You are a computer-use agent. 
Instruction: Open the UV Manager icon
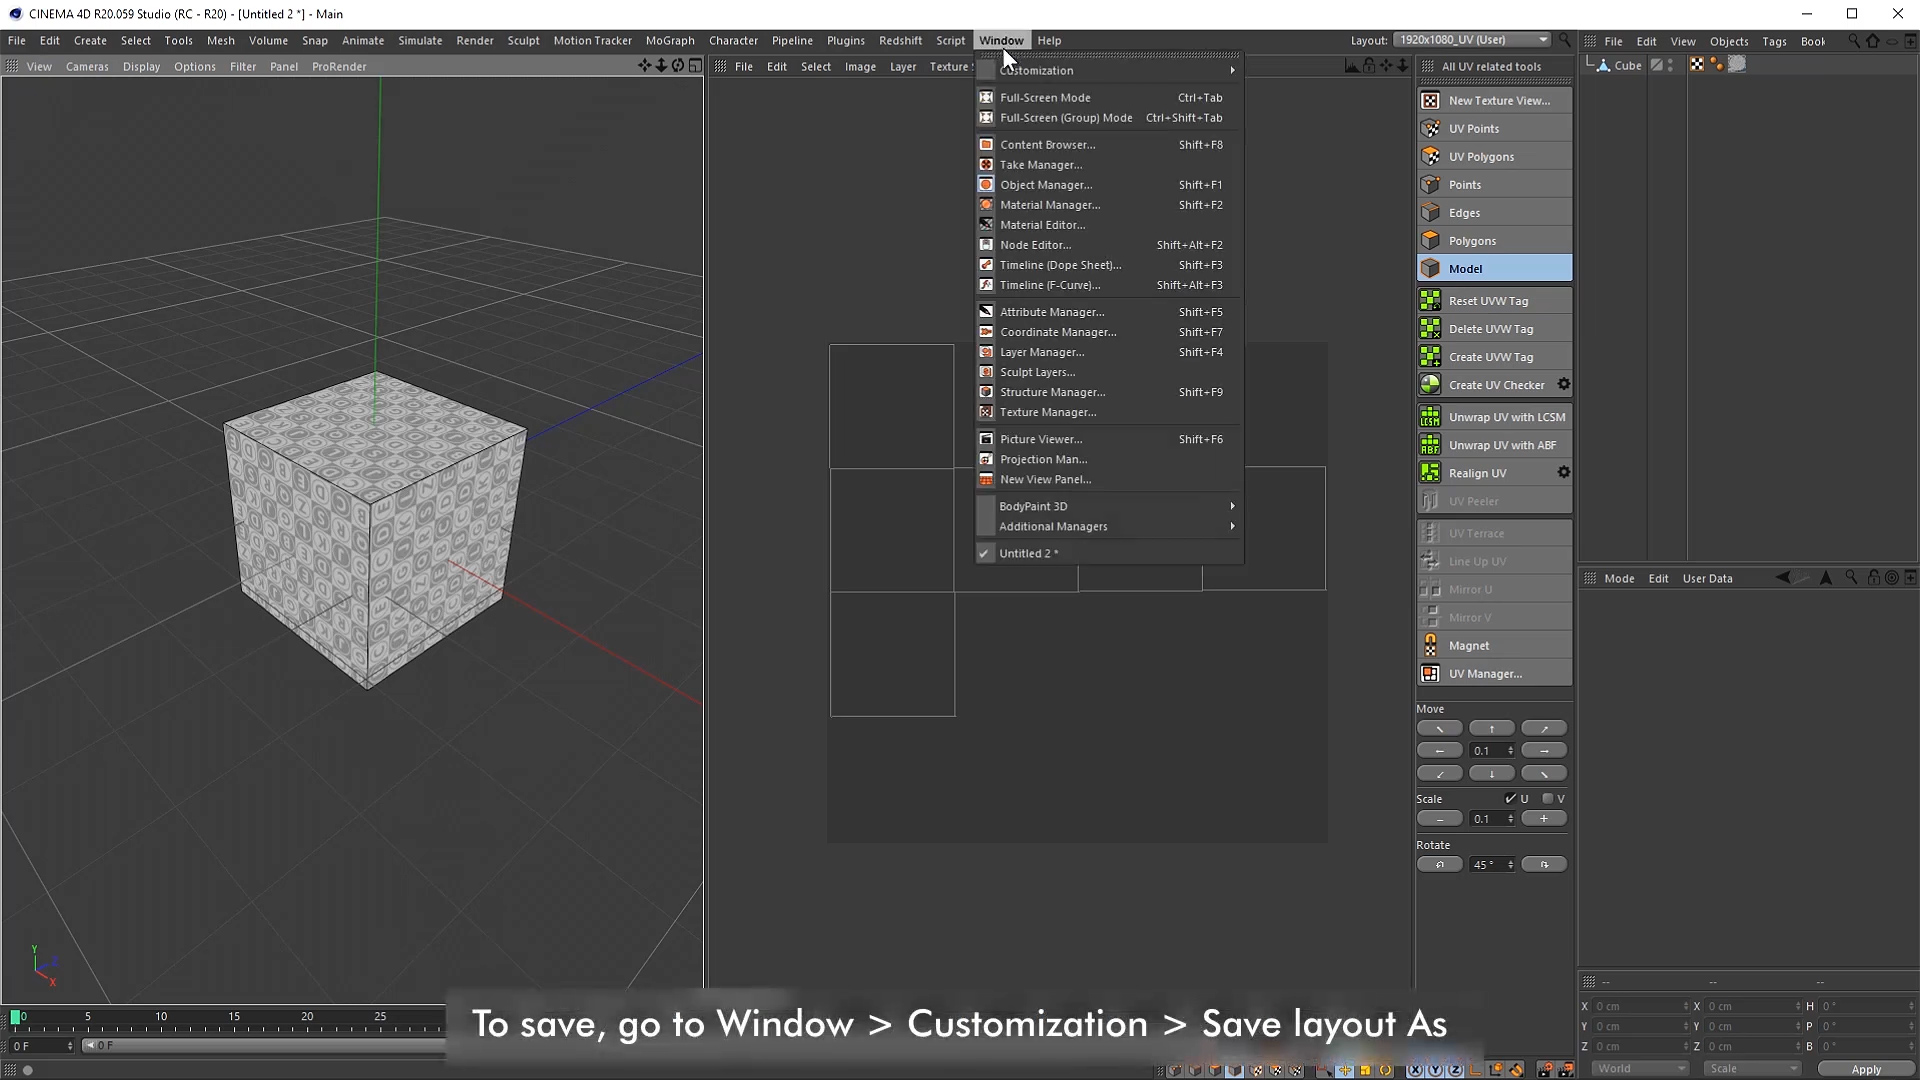coord(1430,673)
